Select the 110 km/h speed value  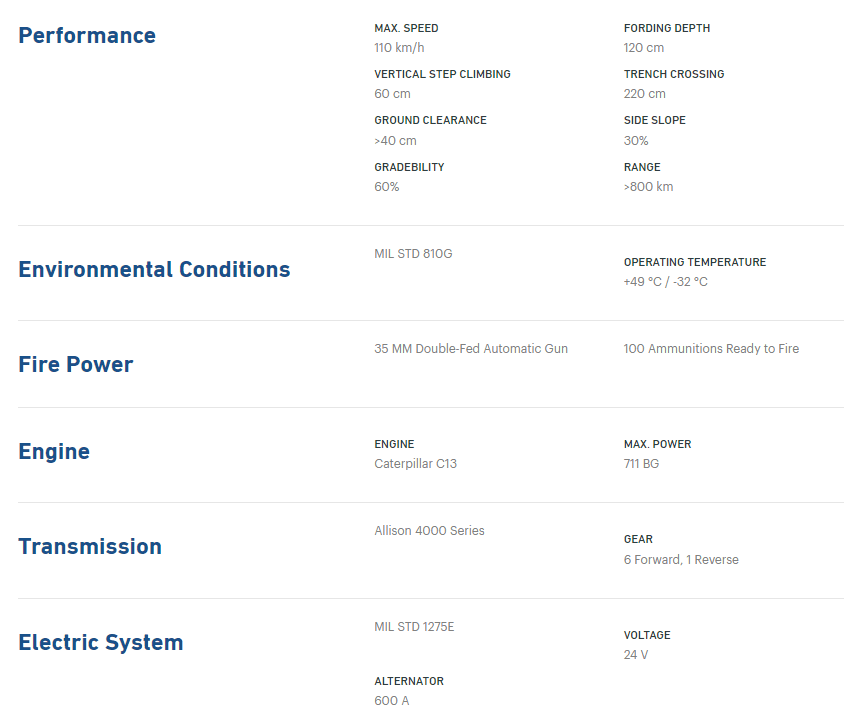click(x=399, y=48)
